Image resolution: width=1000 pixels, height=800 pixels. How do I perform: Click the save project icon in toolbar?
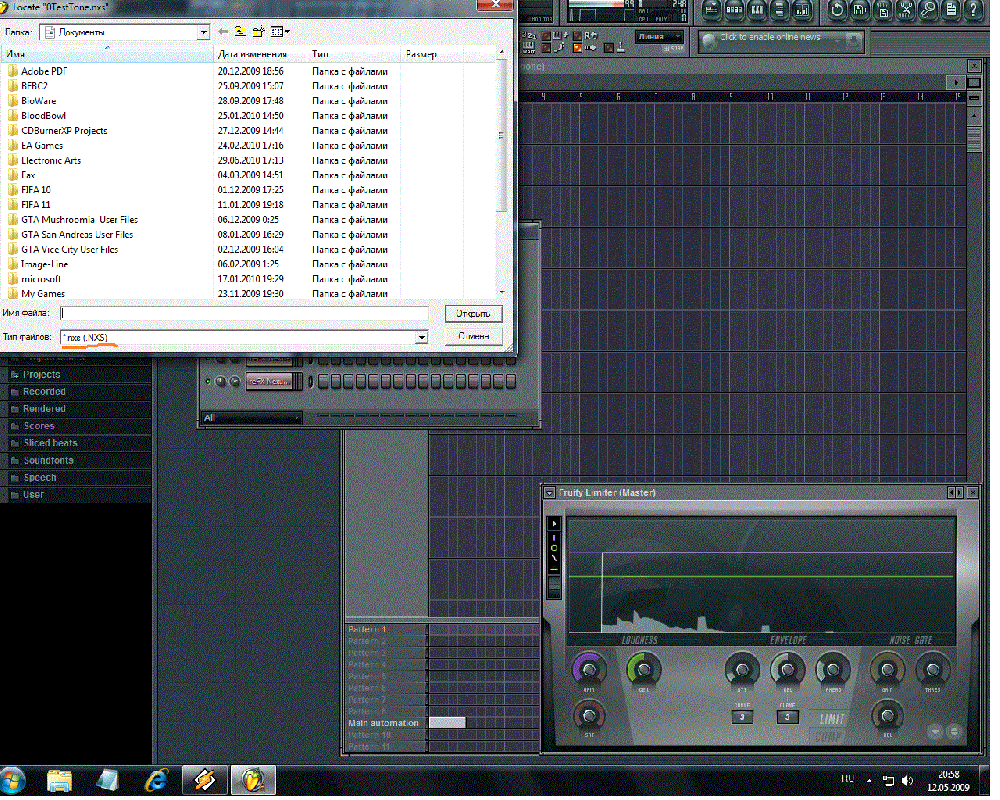pos(860,10)
